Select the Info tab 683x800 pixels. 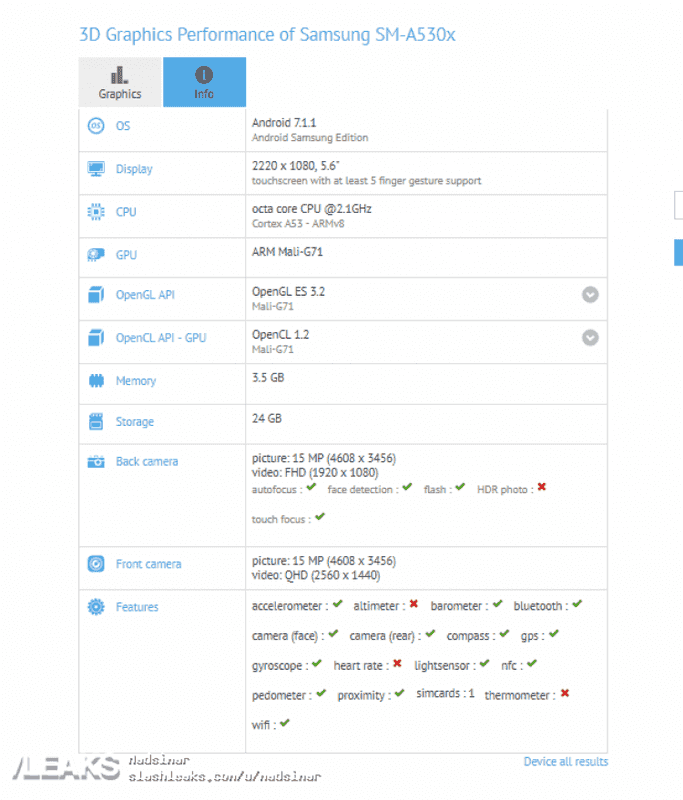click(x=204, y=82)
